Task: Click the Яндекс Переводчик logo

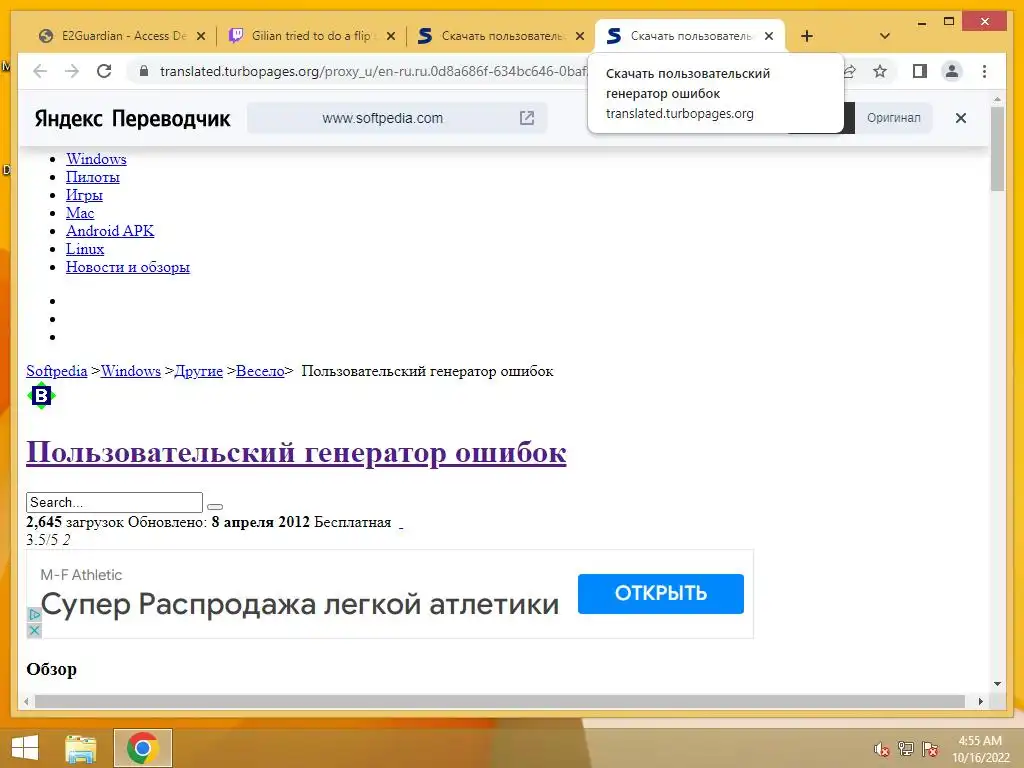Action: coord(133,118)
